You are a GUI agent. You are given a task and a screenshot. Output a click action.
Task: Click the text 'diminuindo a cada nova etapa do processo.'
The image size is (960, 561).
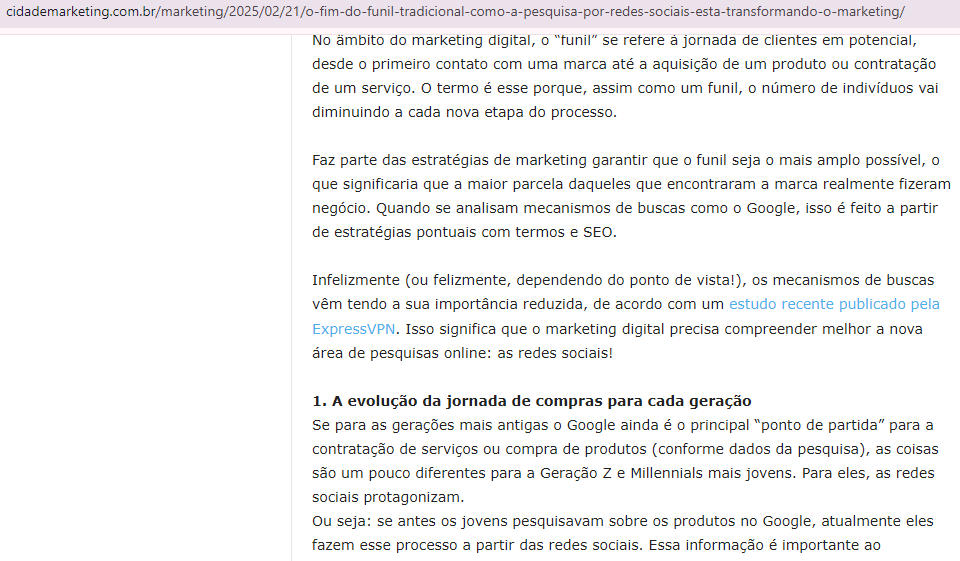464,112
